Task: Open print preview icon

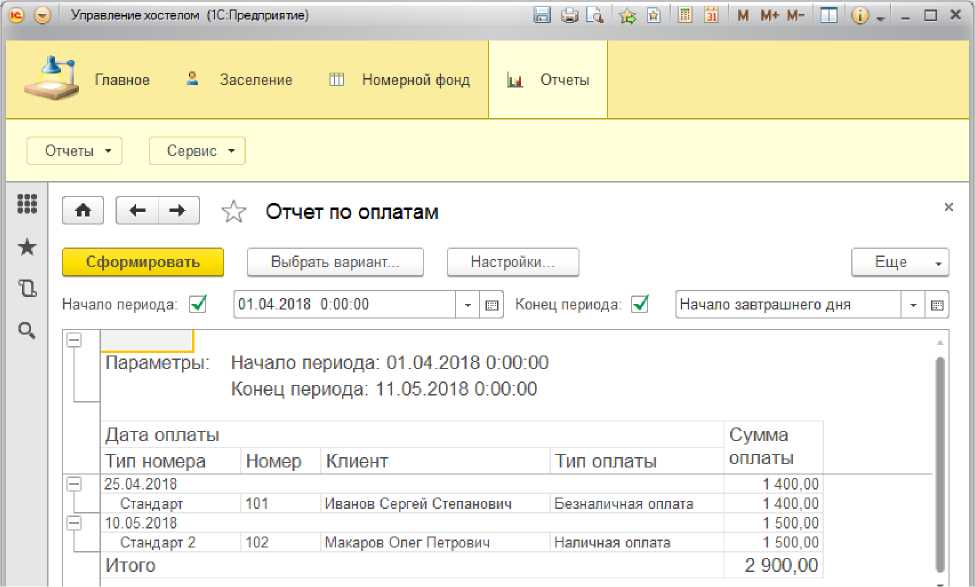Action: tap(595, 15)
